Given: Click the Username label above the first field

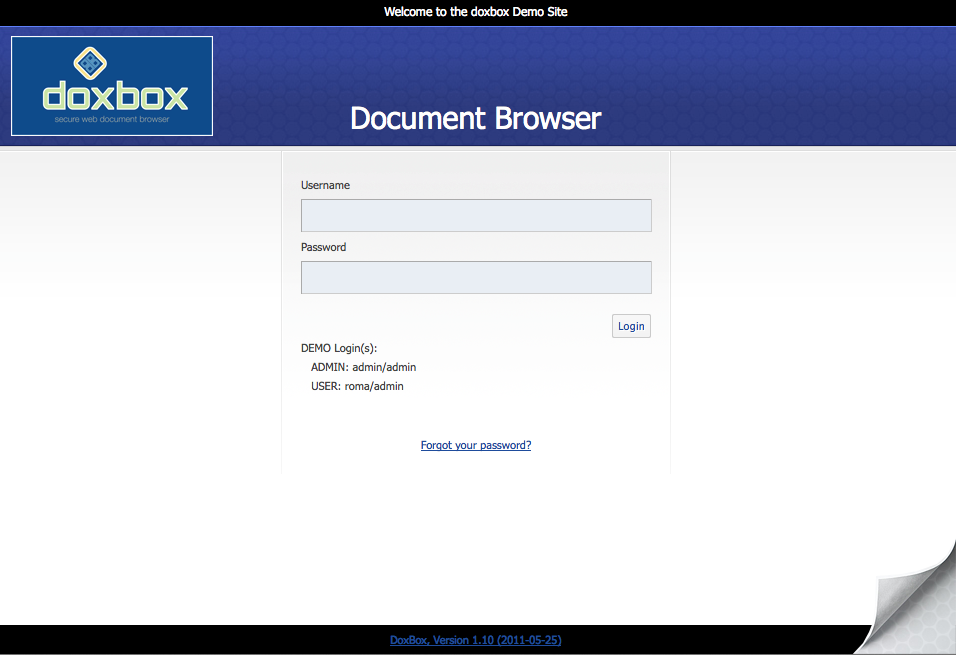Looking at the screenshot, I should [325, 185].
